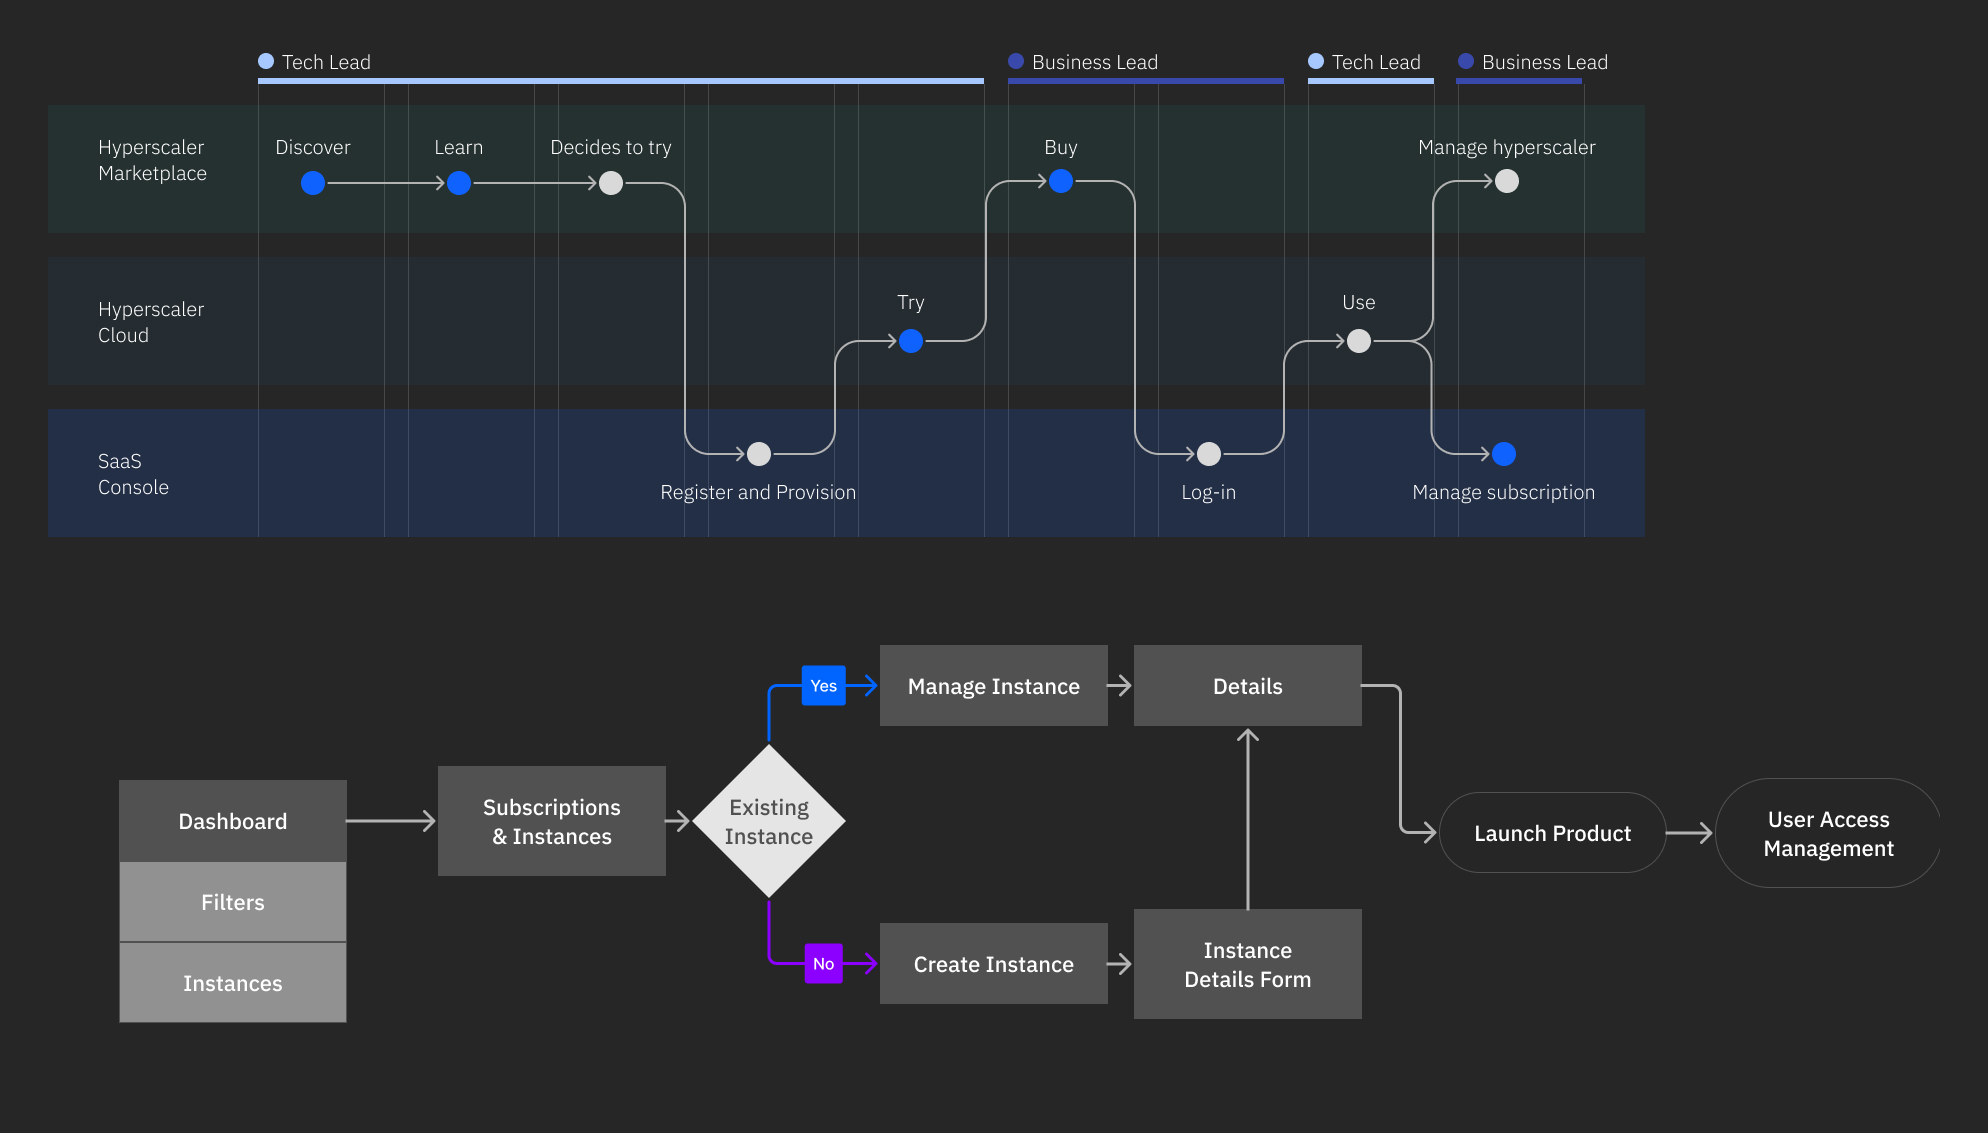
Task: Open the Subscriptions & Instances box
Action: click(x=552, y=821)
